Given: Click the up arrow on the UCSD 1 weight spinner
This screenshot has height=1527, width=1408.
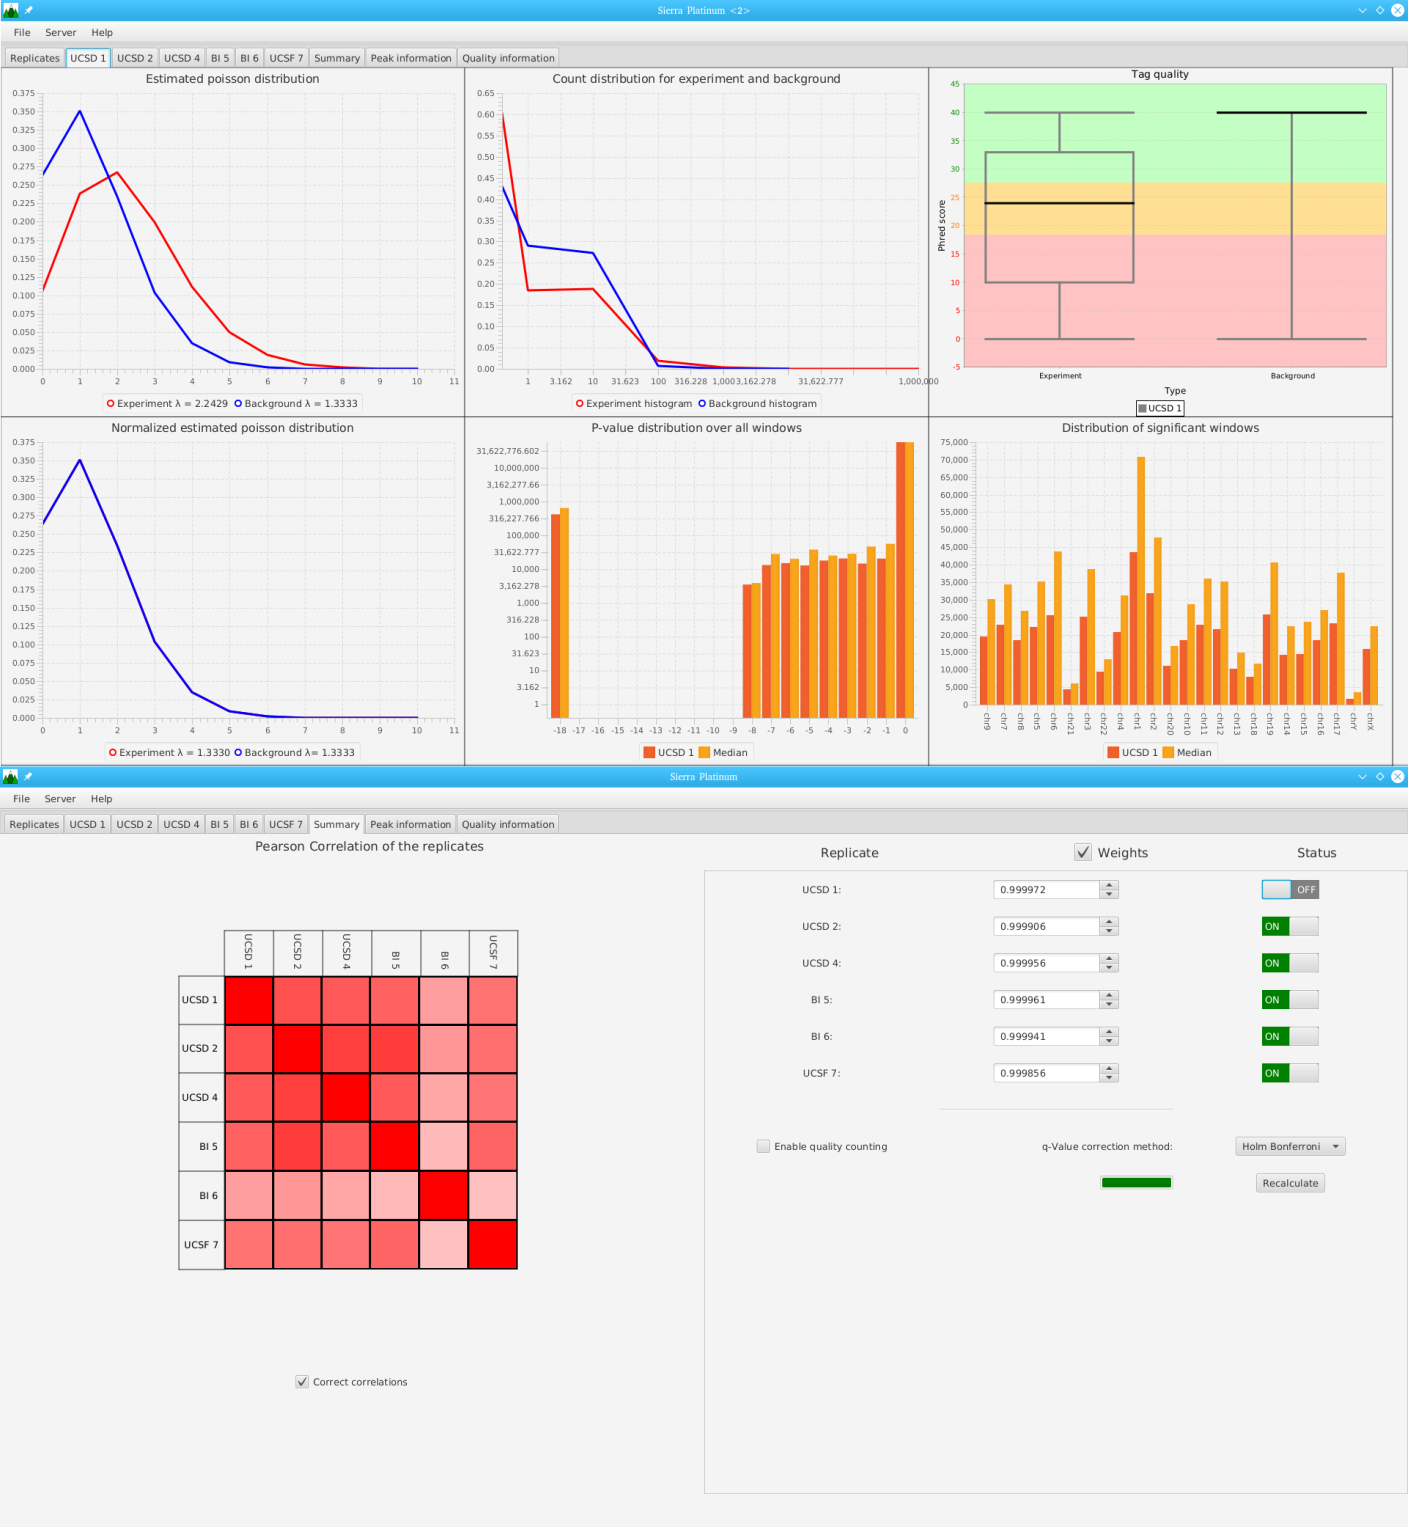Looking at the screenshot, I should [1108, 885].
